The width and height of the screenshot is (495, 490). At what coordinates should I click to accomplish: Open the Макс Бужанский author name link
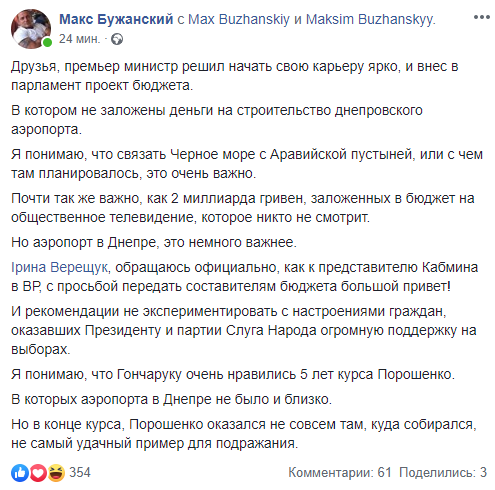pyautogui.click(x=116, y=19)
